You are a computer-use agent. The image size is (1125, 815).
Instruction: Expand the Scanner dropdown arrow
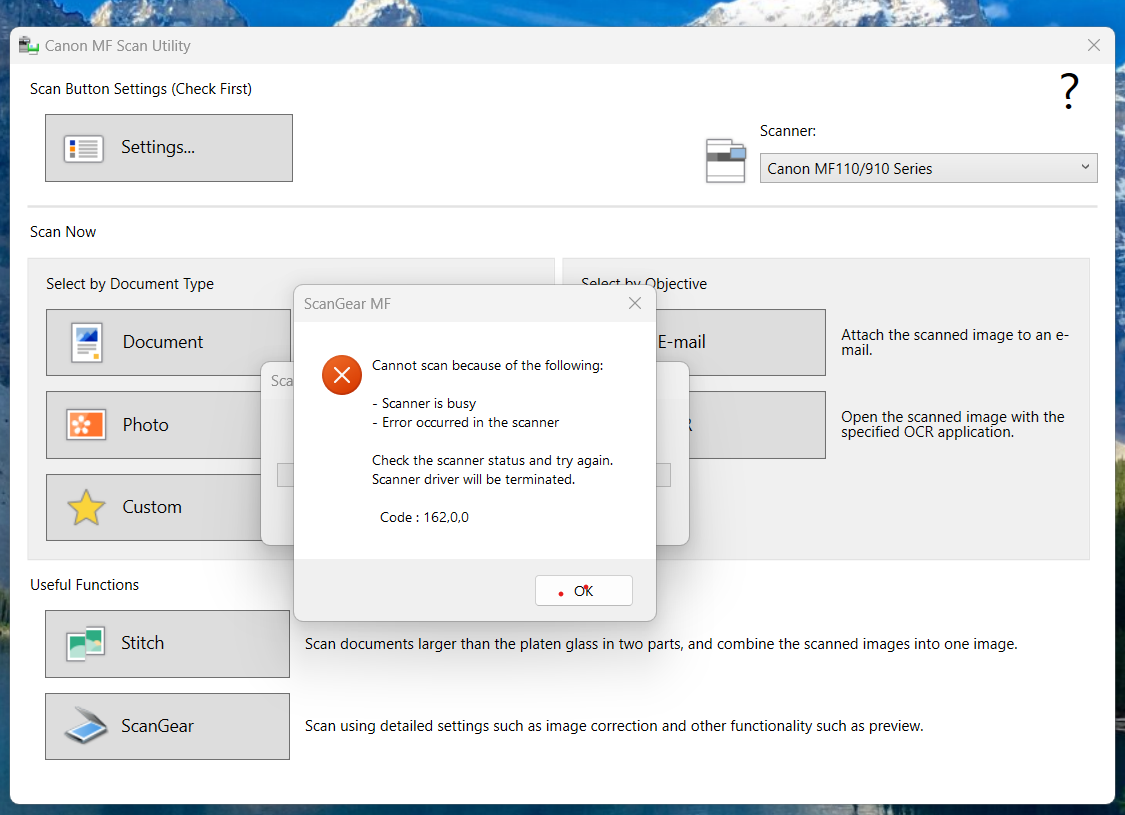[1085, 168]
